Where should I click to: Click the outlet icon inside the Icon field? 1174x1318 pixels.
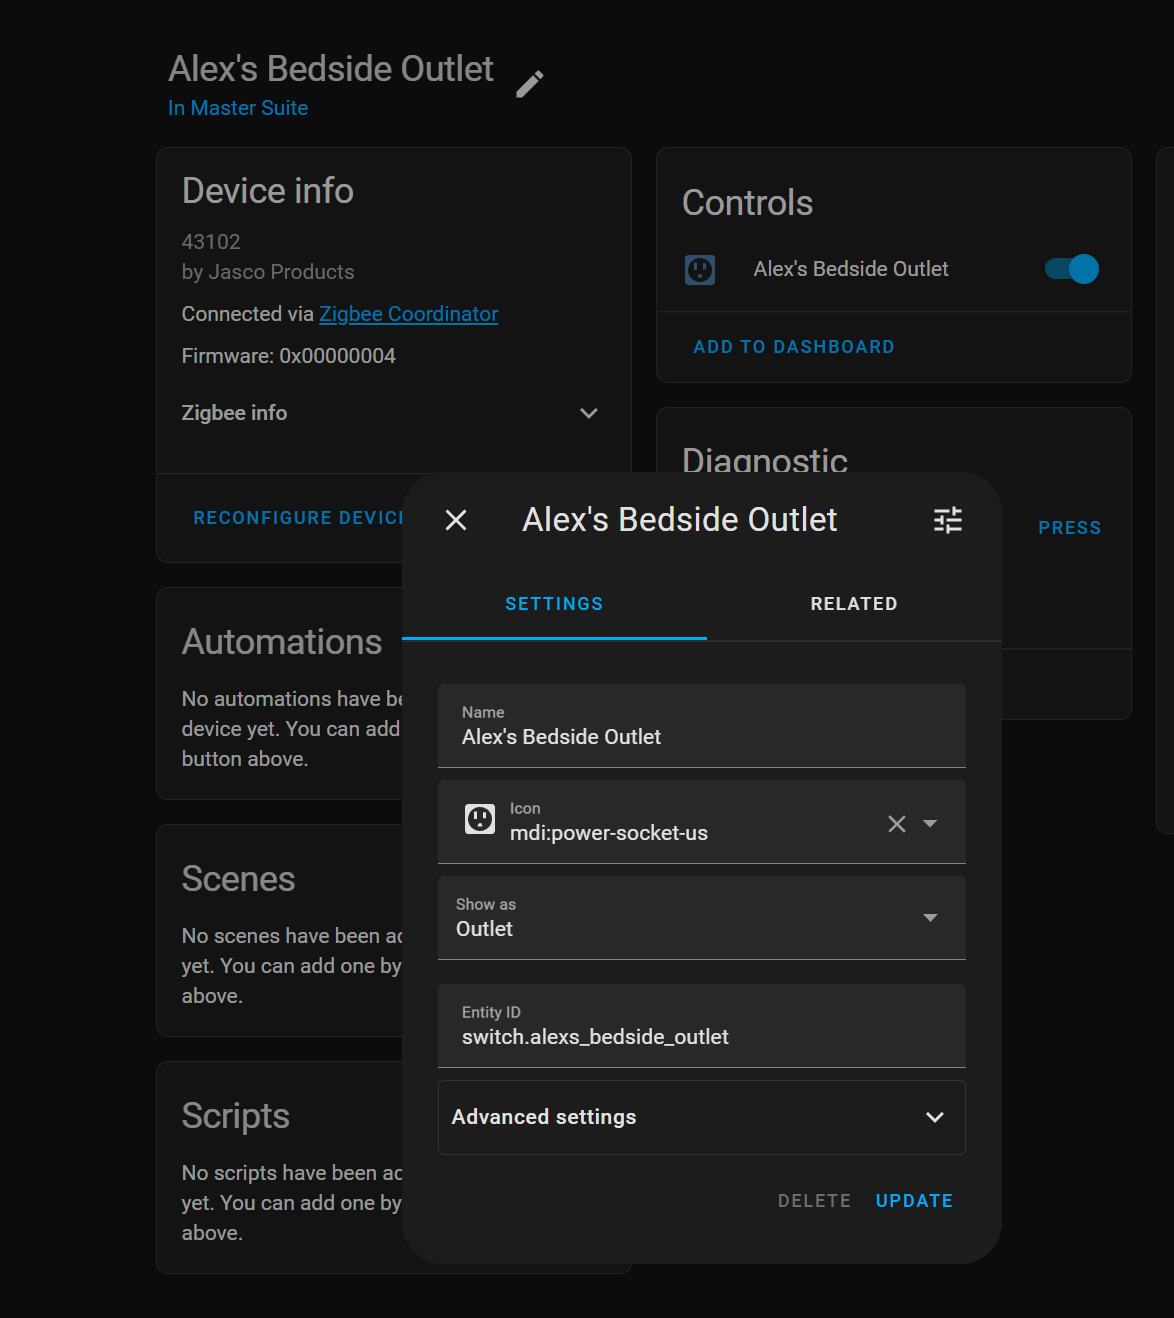tap(479, 818)
